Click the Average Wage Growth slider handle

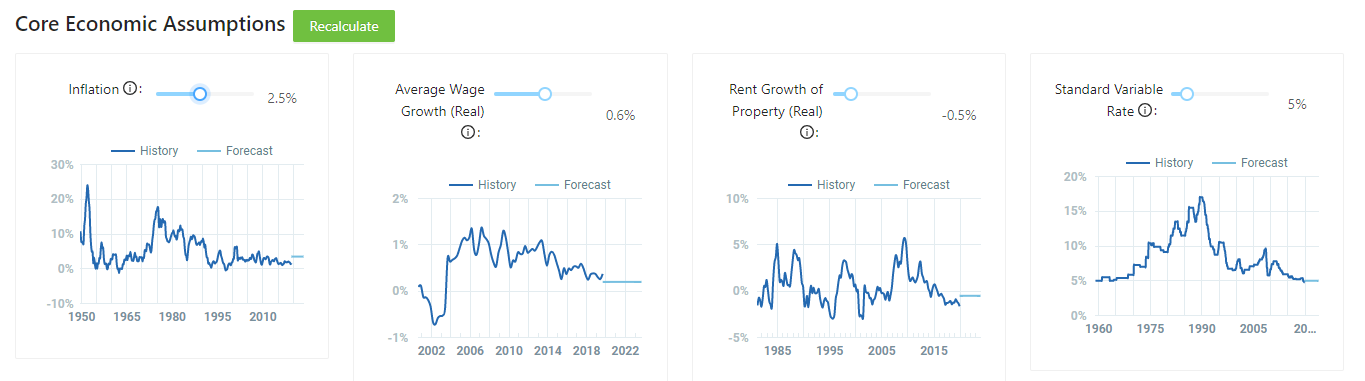[545, 94]
